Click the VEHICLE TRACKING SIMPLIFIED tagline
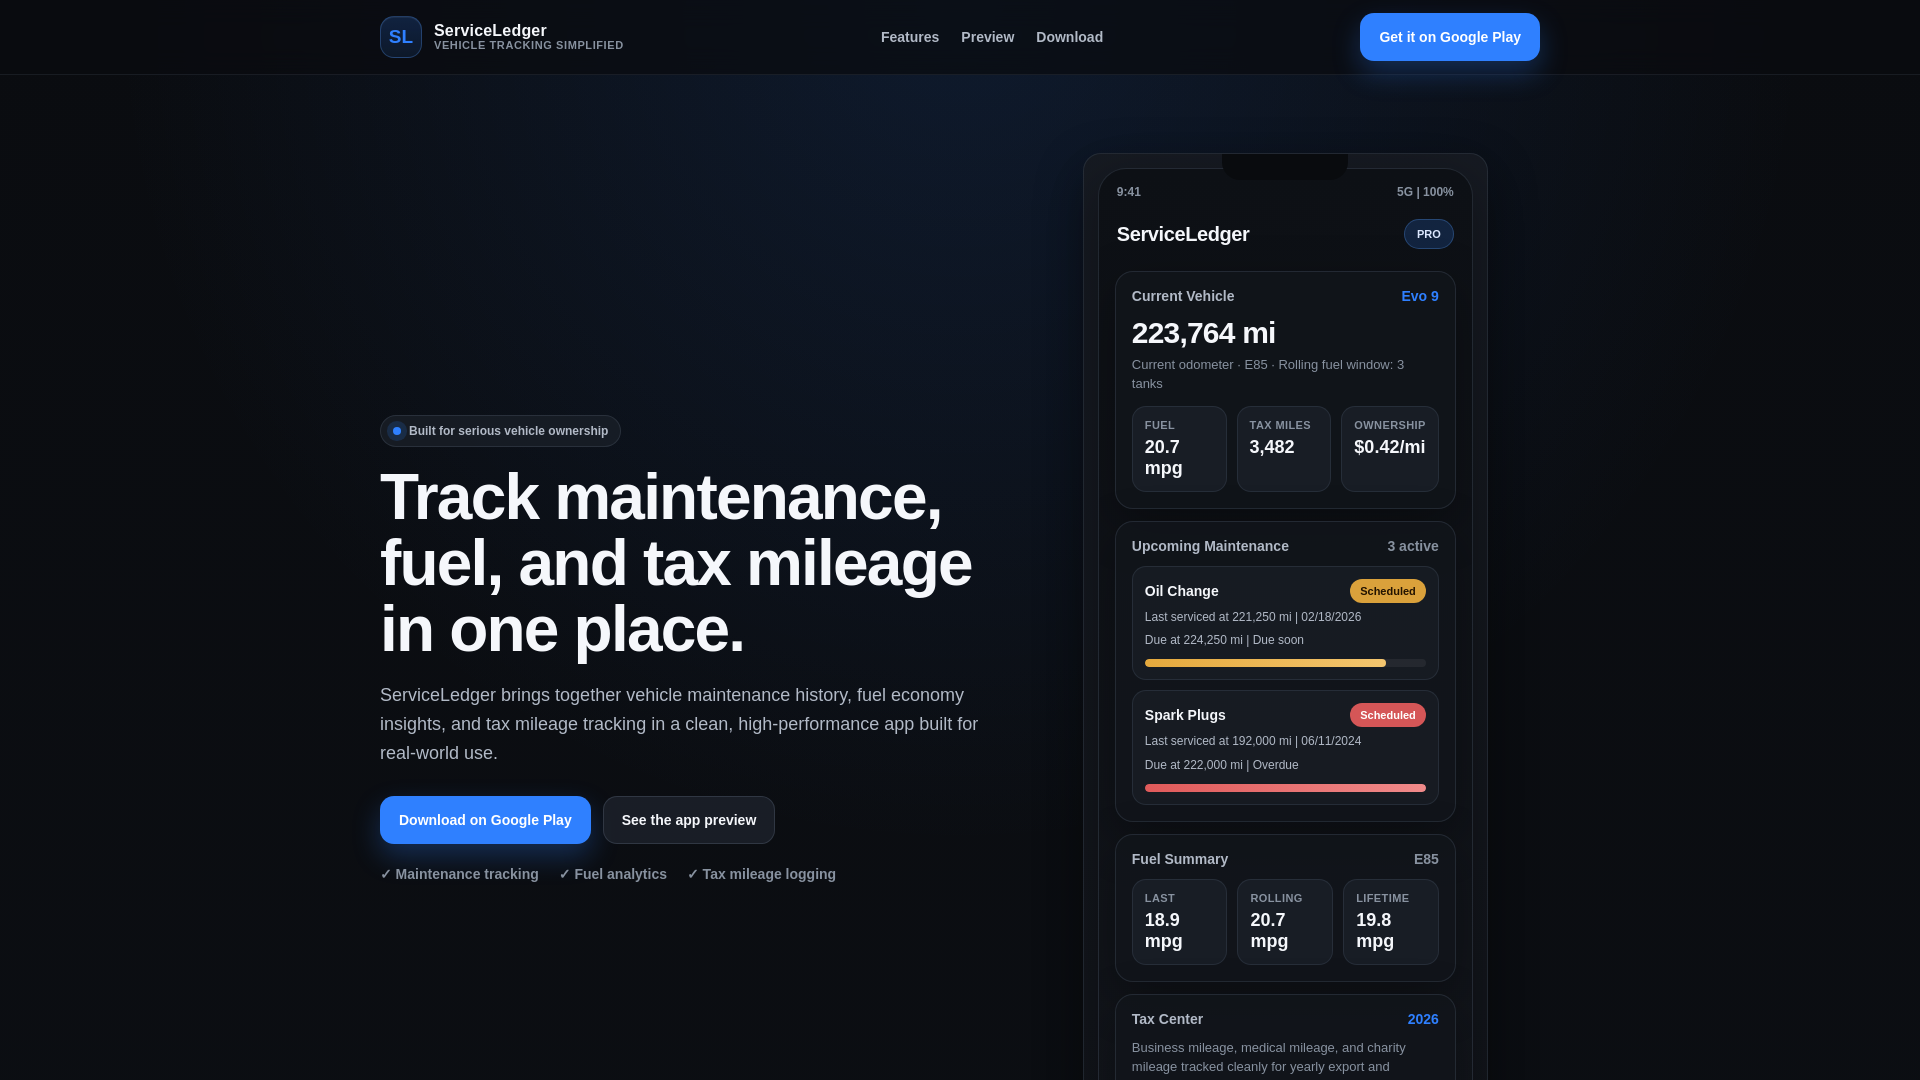The image size is (1920, 1080). click(x=529, y=46)
